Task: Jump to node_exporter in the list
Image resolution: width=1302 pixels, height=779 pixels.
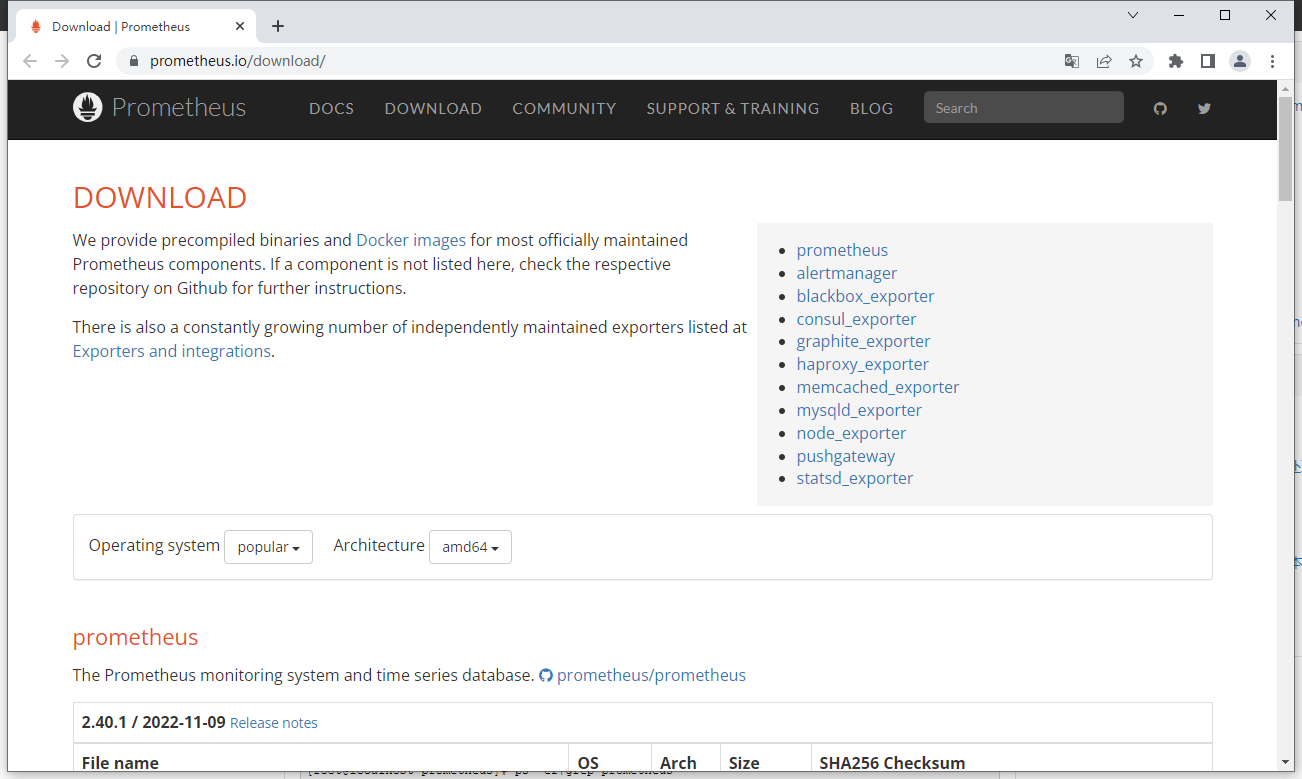Action: pos(851,433)
